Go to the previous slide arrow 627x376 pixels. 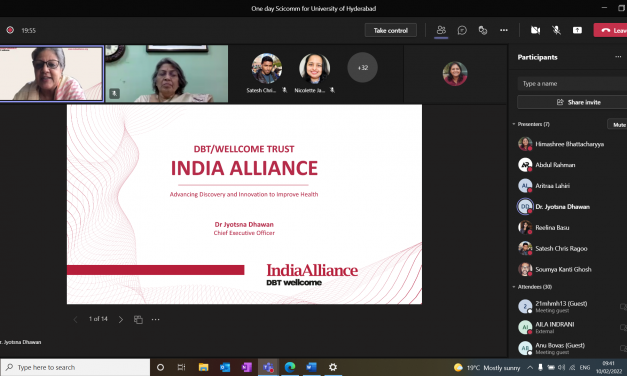tap(75, 319)
